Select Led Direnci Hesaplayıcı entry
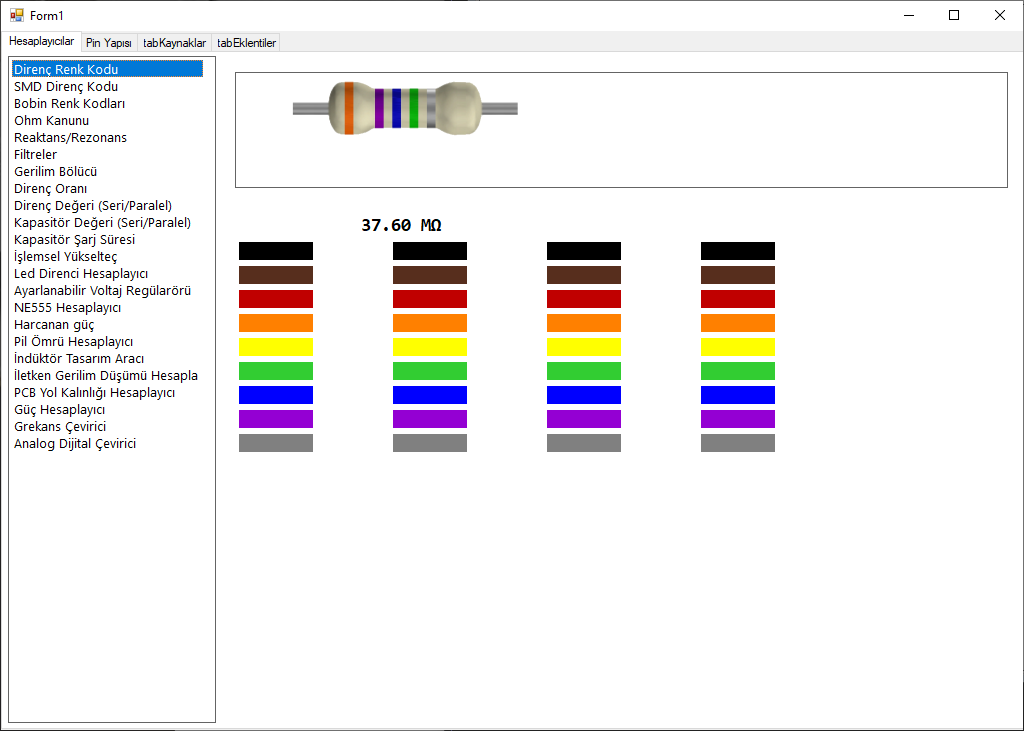Viewport: 1024px width, 731px height. pyautogui.click(x=81, y=274)
